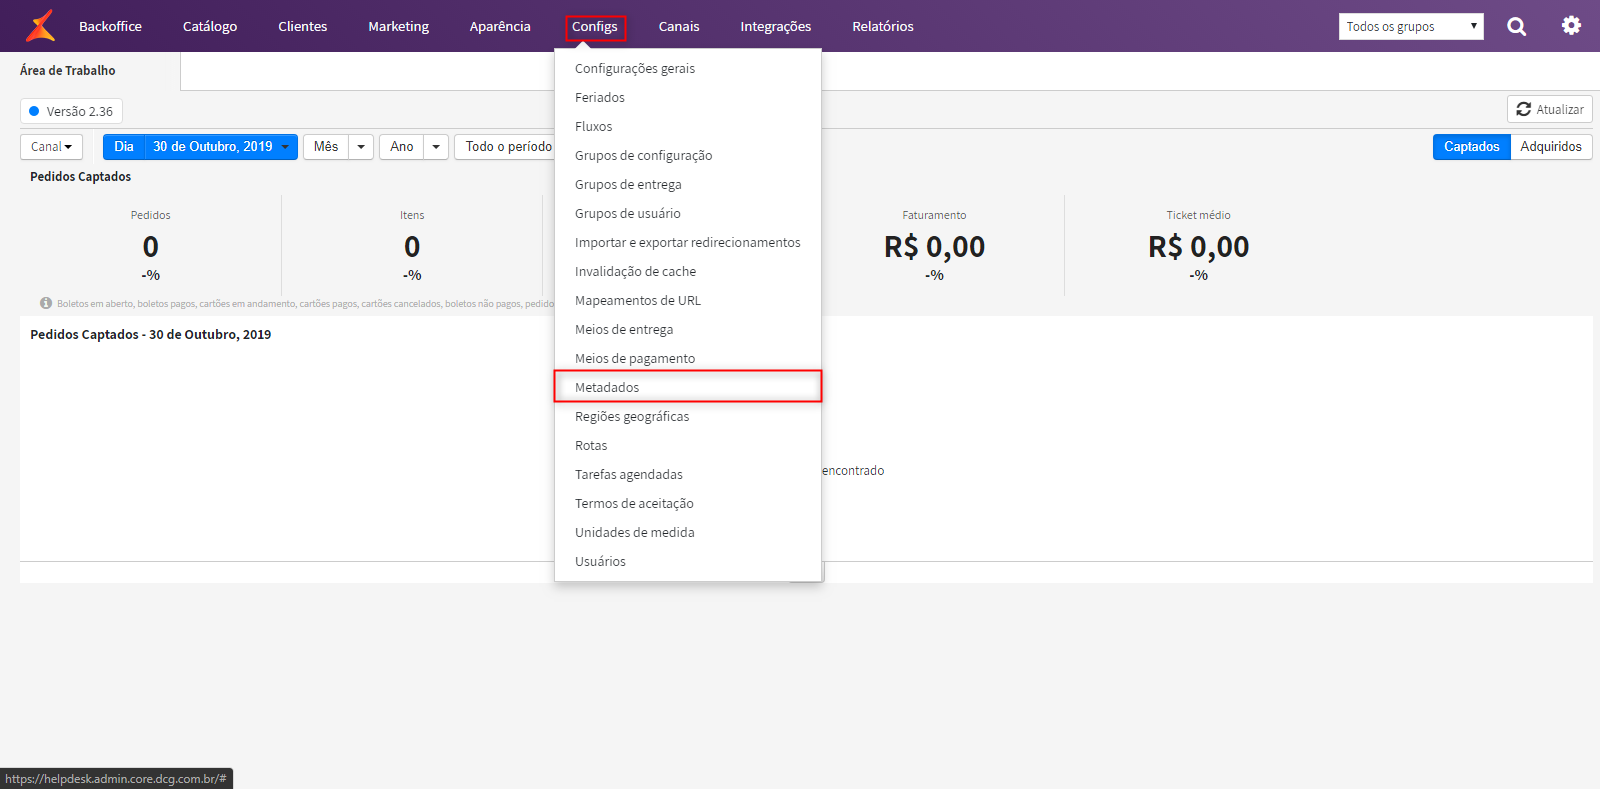This screenshot has height=789, width=1600.
Task: Open Importar e exportar redirecionamentos
Action: (x=688, y=242)
